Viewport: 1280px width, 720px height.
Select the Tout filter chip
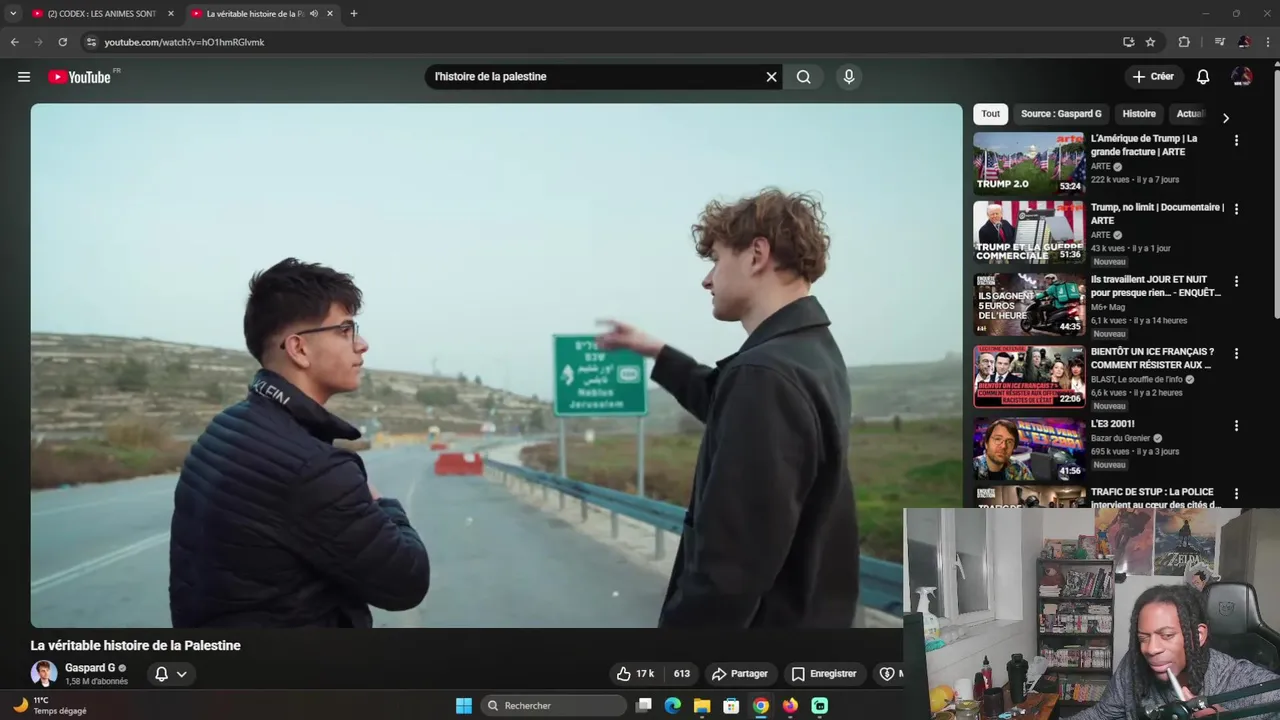coord(991,114)
